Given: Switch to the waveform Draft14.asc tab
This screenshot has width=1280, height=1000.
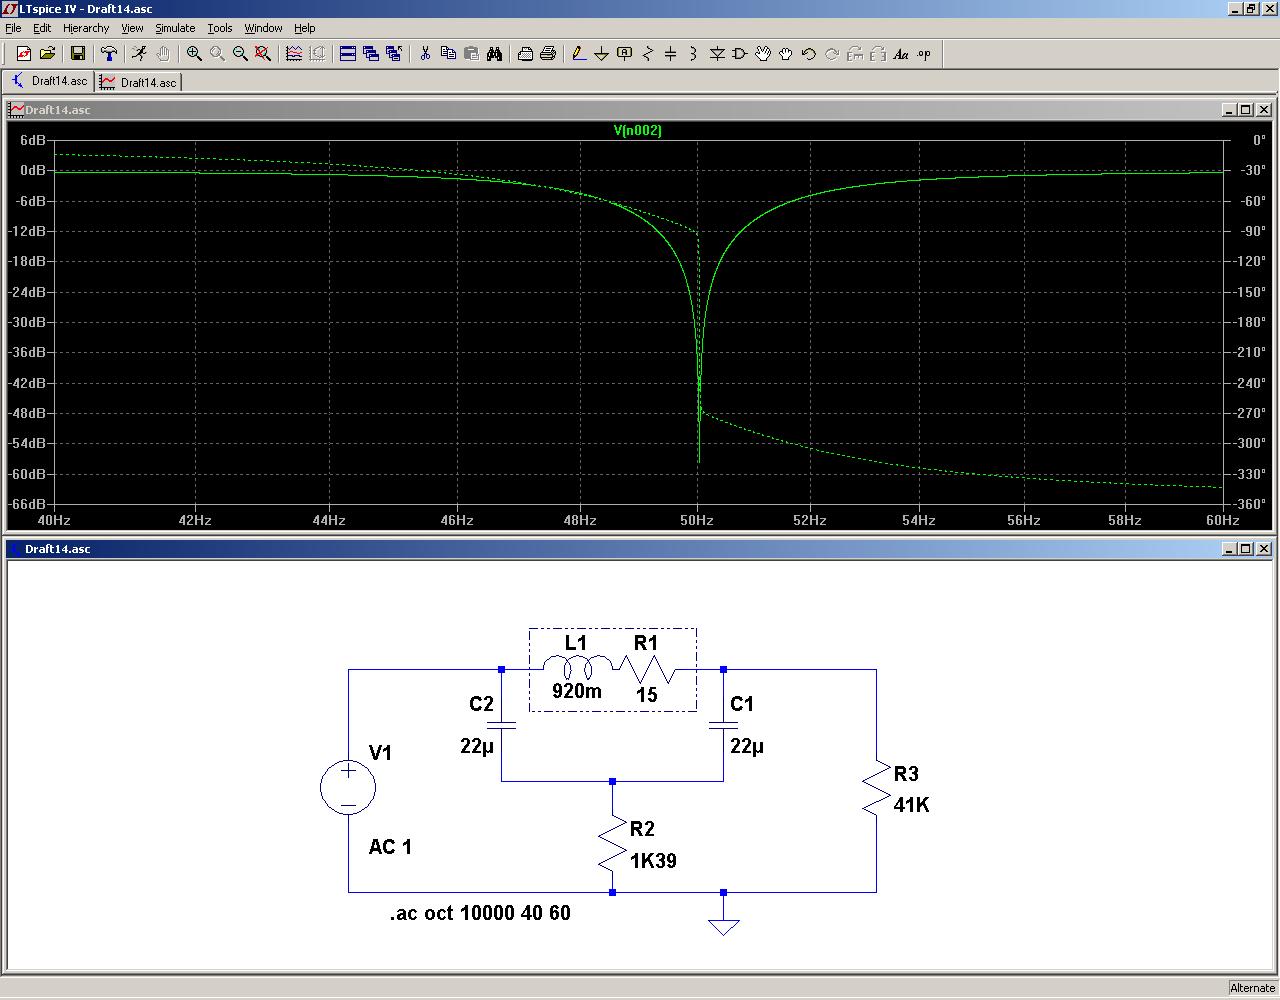Looking at the screenshot, I should pos(138,82).
